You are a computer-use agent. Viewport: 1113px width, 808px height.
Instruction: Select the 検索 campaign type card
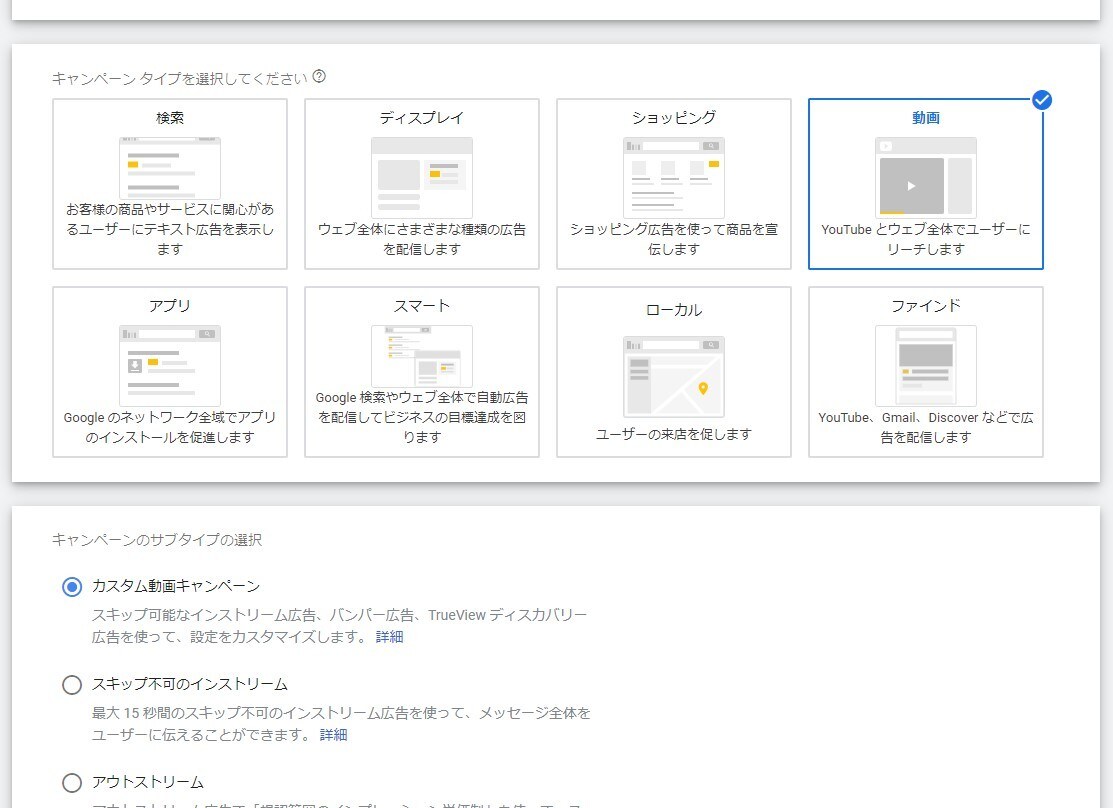170,184
